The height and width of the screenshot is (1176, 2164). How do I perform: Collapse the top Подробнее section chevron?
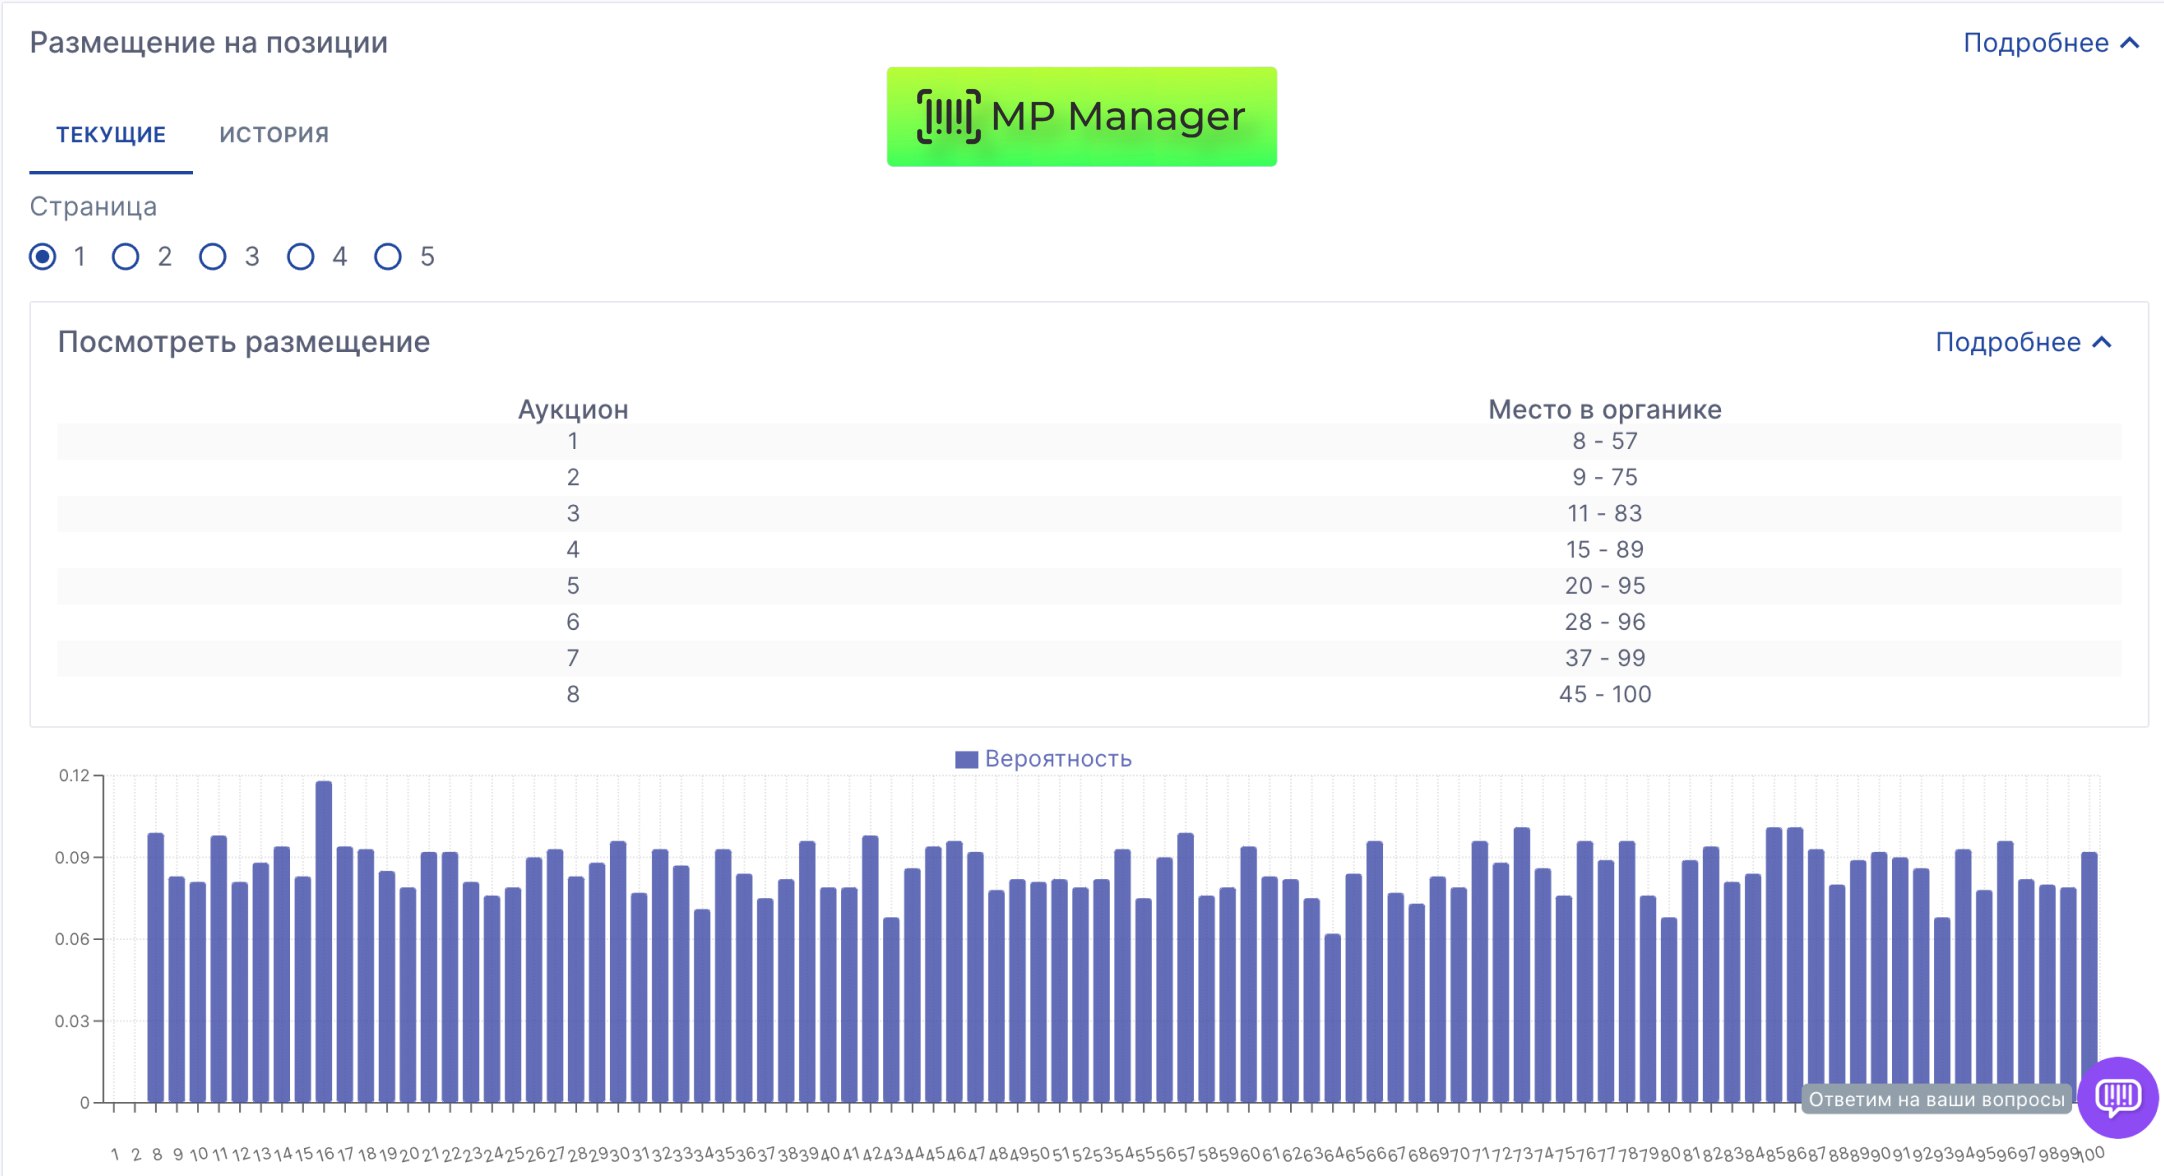(x=2130, y=43)
